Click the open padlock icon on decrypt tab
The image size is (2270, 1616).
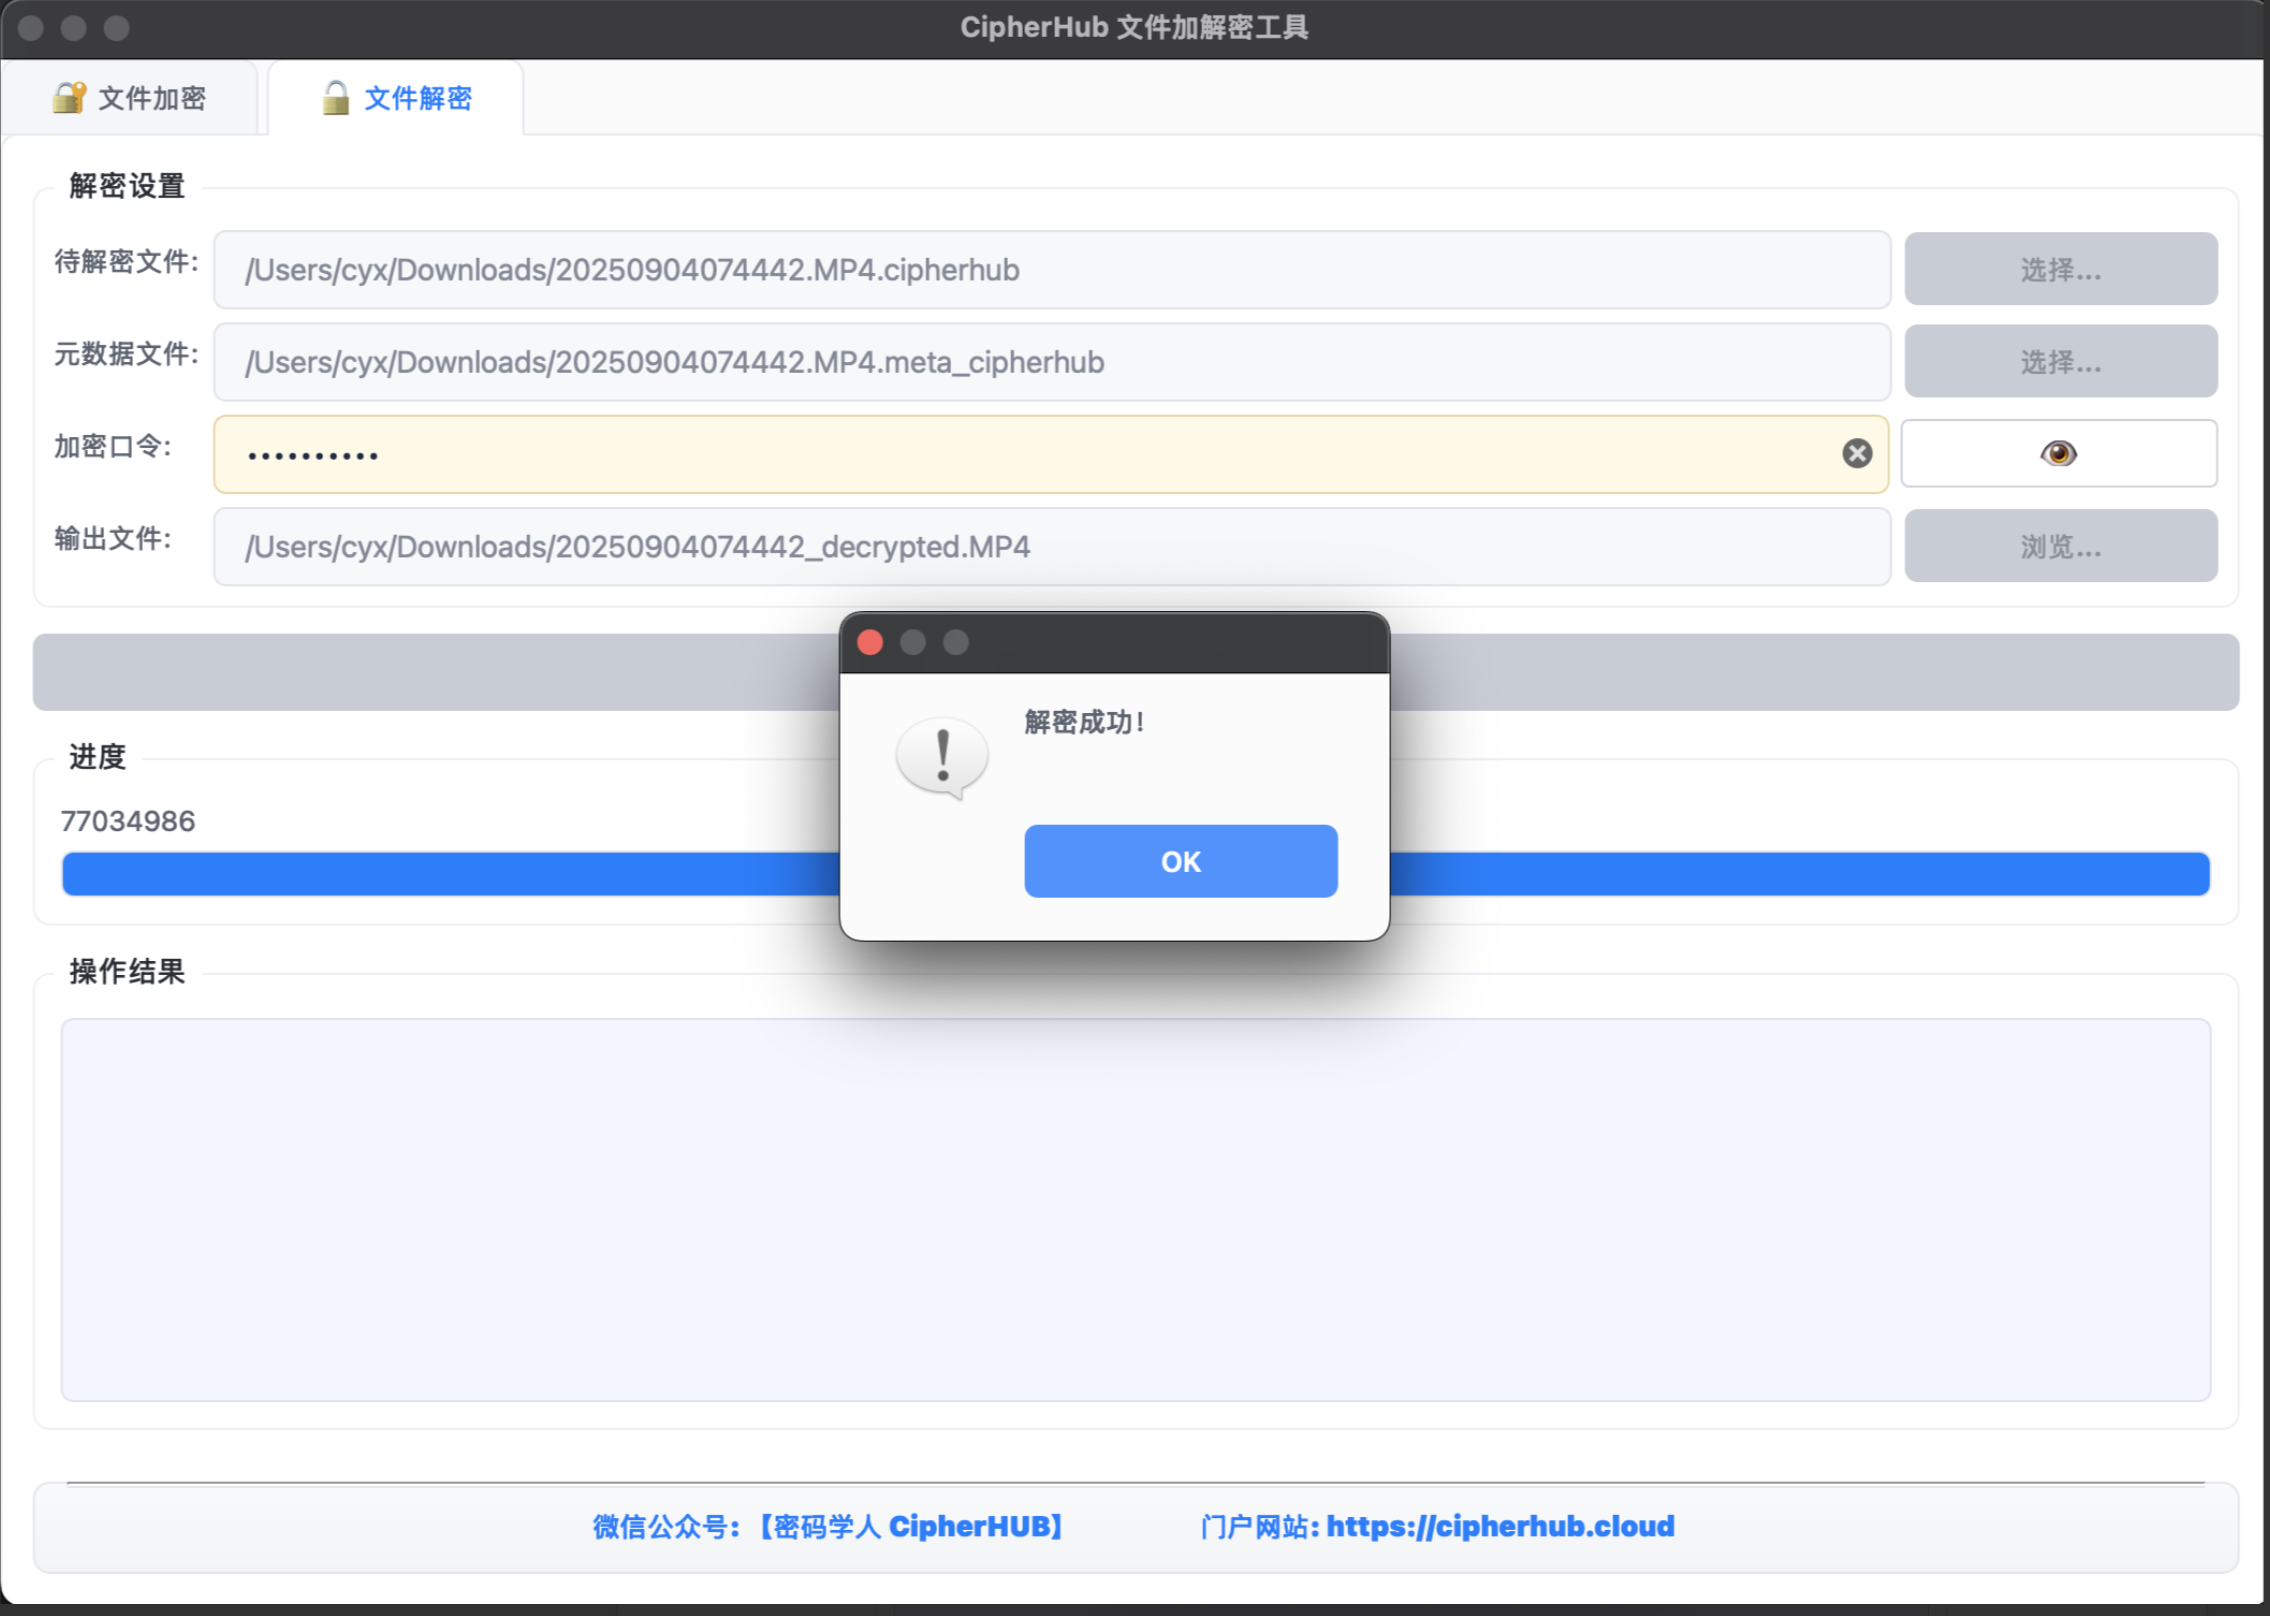(x=335, y=97)
